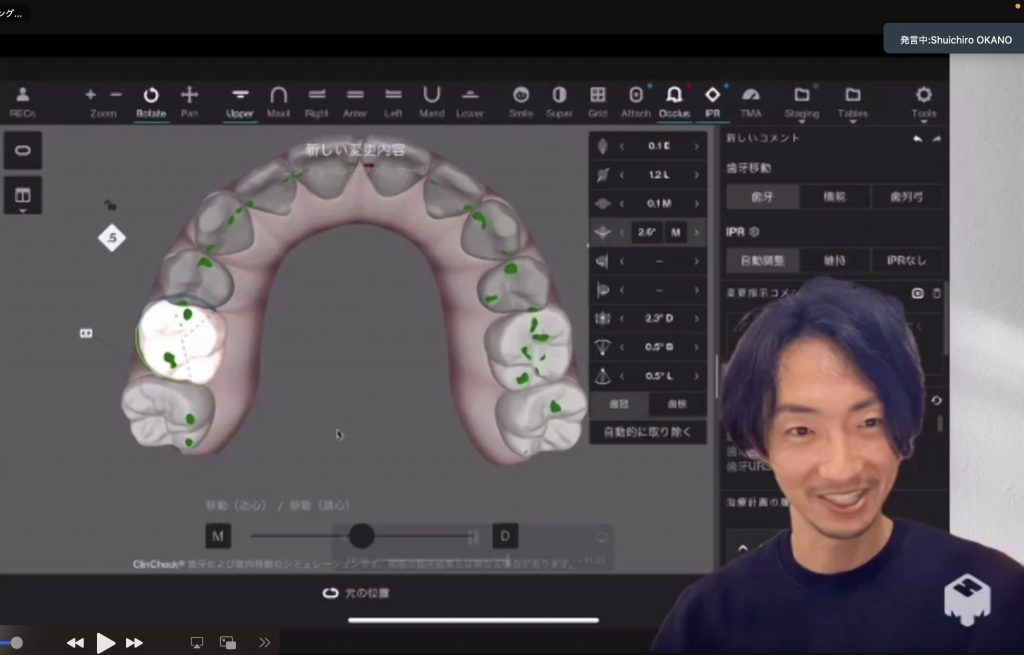This screenshot has width=1024, height=655.
Task: Increase the 2.6° M rotation value
Action: (697, 232)
